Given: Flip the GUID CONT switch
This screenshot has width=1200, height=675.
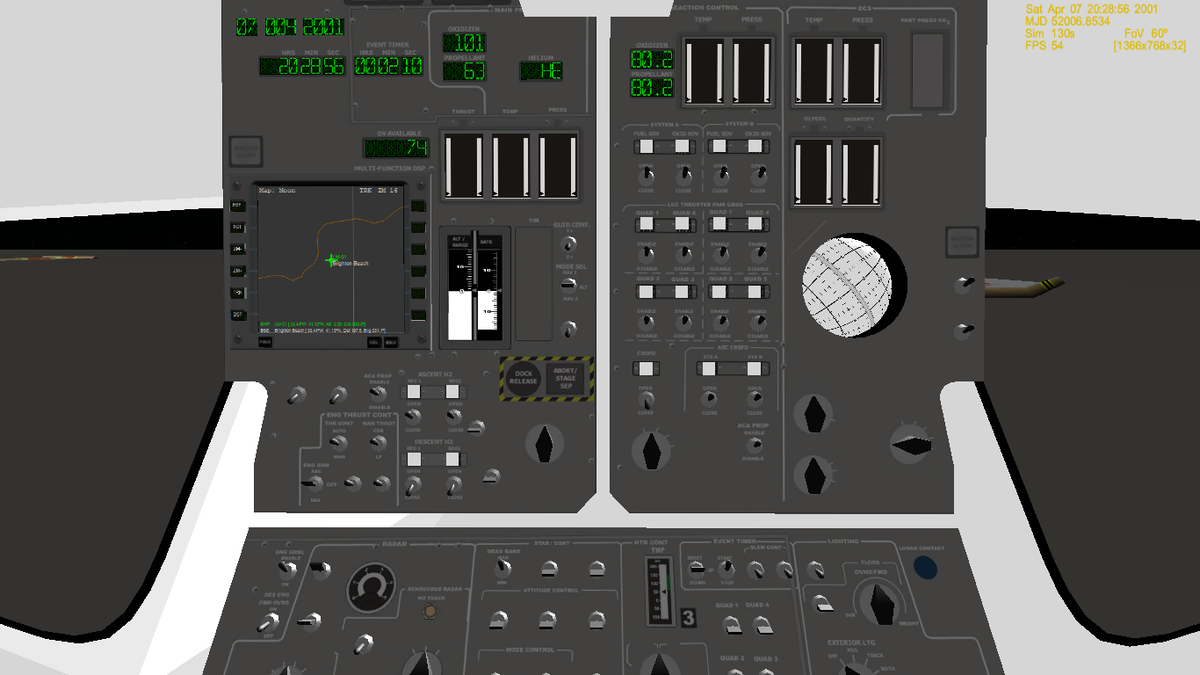Looking at the screenshot, I should point(570,243).
